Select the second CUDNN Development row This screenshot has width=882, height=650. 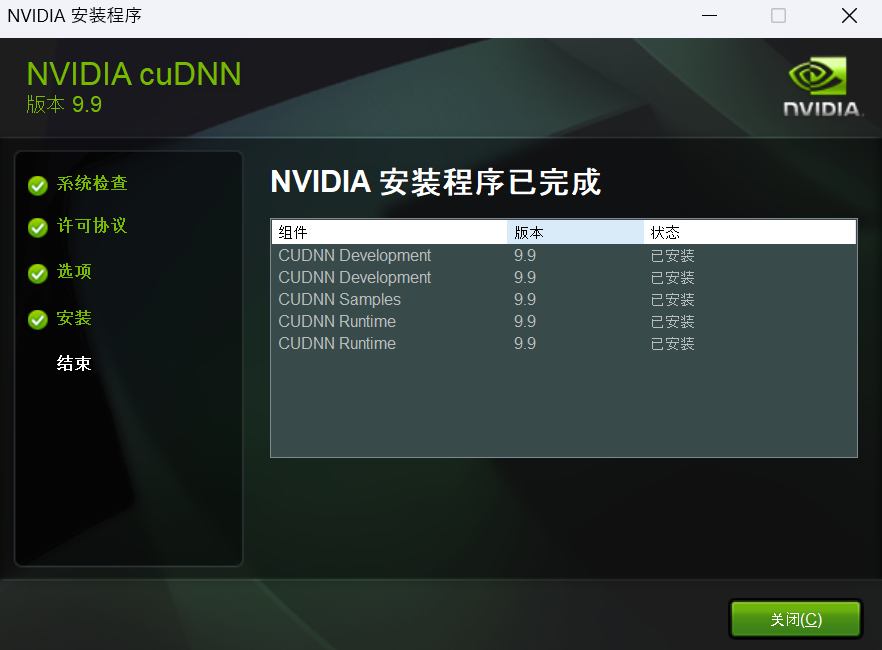coord(564,277)
